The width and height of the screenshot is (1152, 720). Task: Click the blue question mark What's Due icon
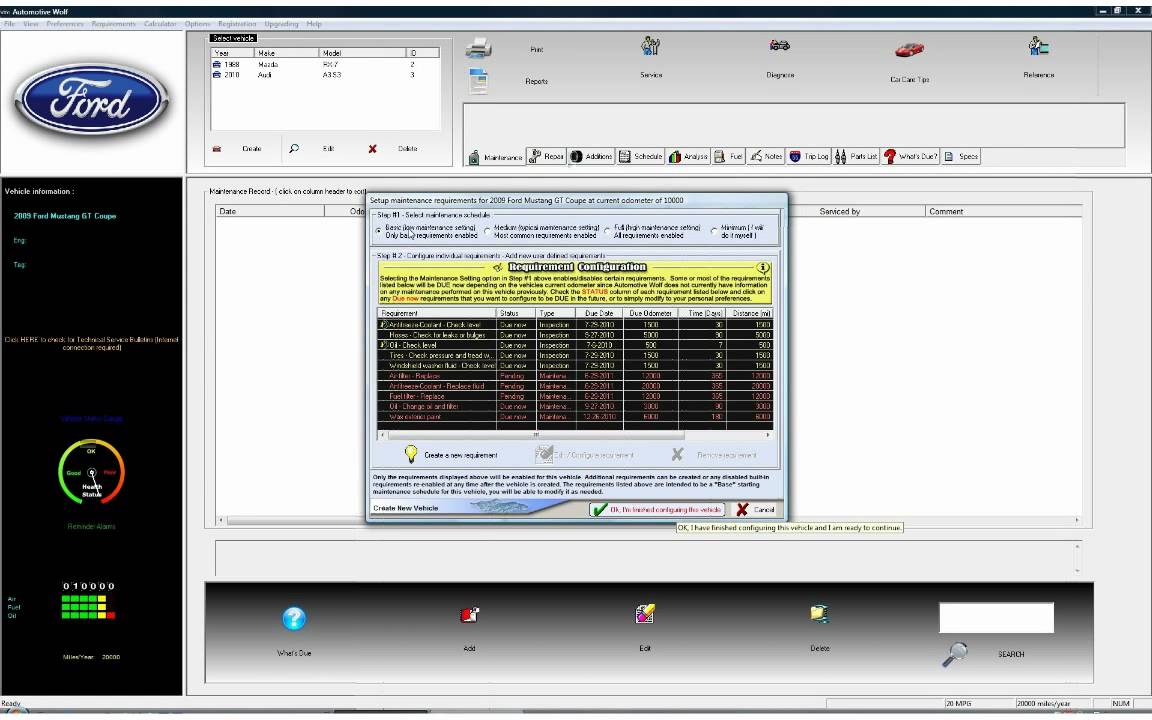pos(294,619)
